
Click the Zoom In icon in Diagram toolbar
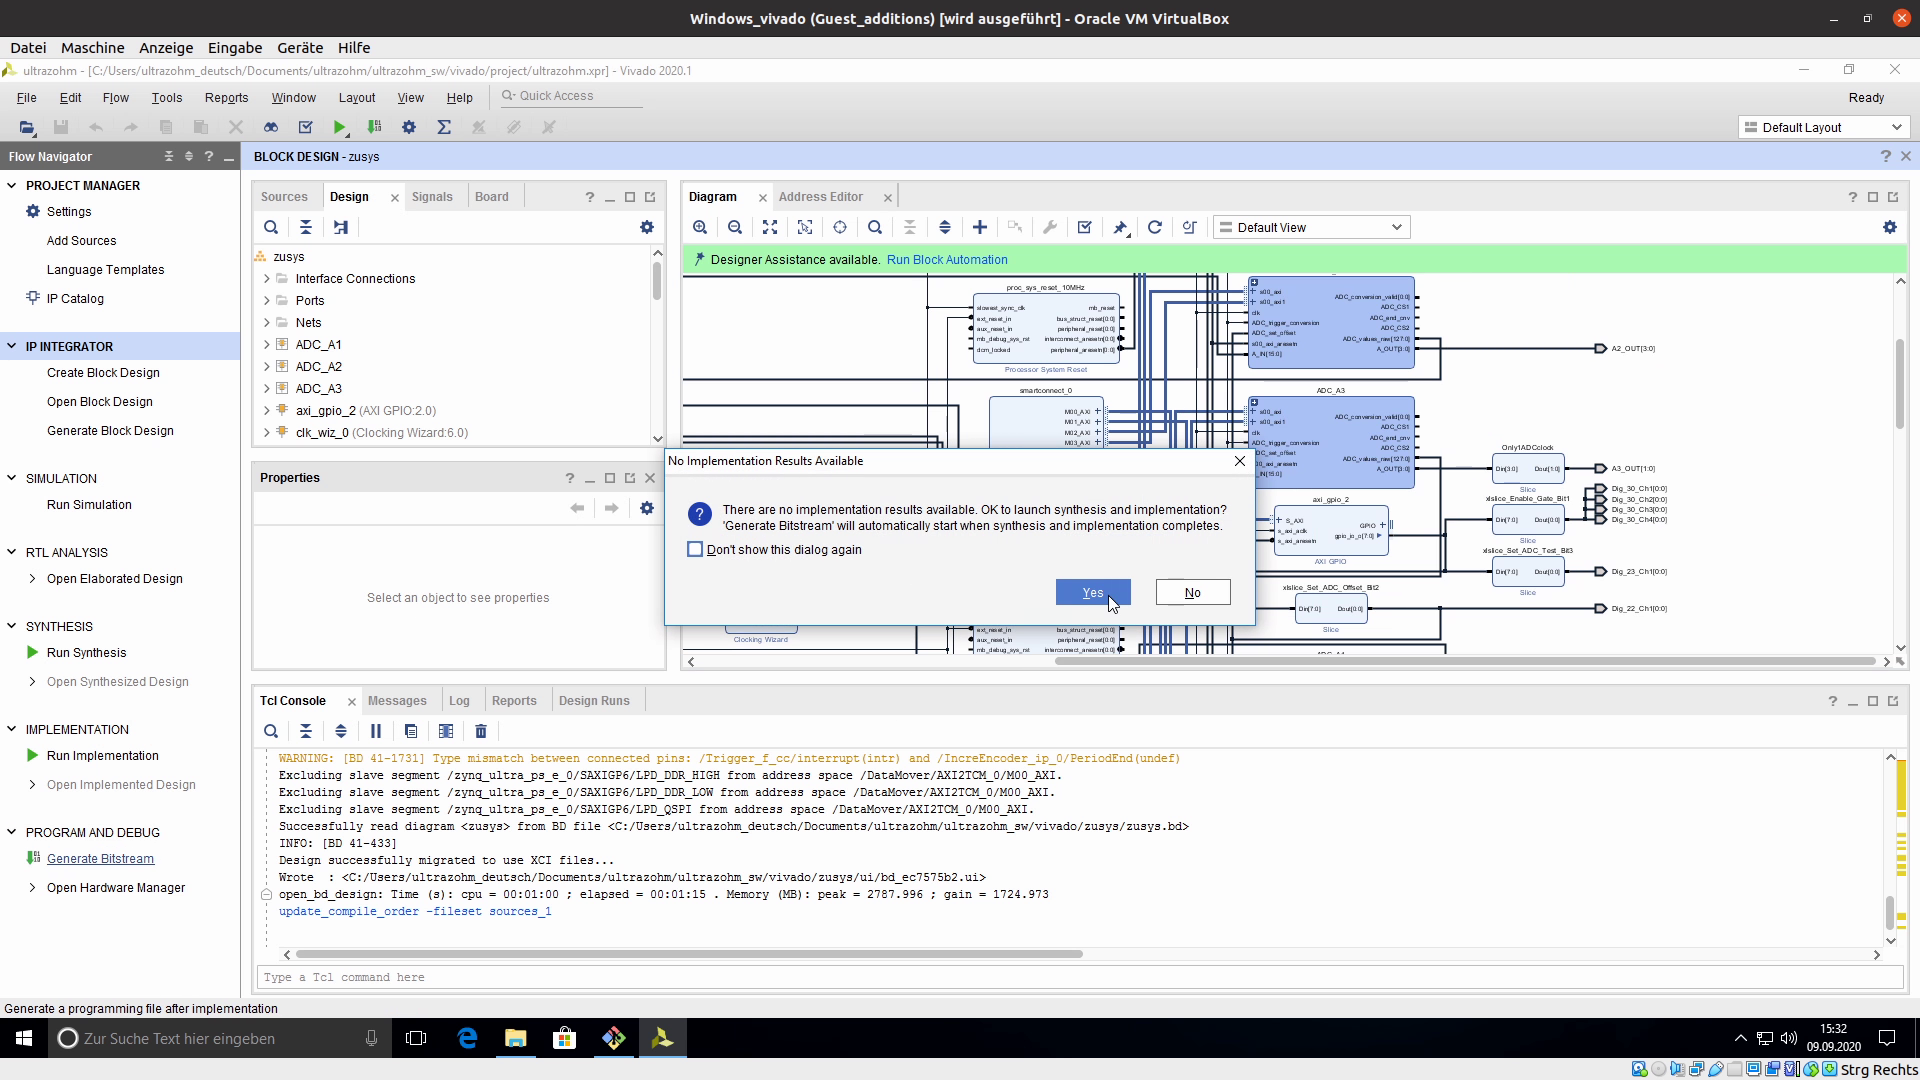tap(700, 227)
